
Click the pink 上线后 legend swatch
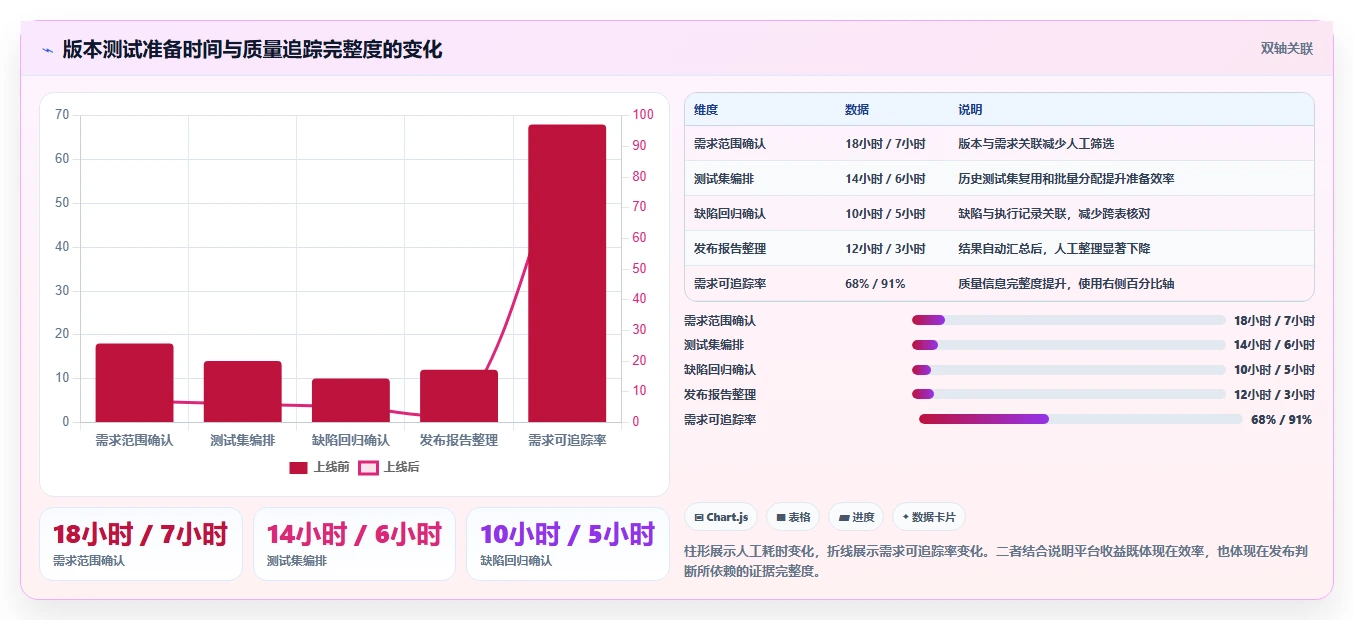point(369,467)
